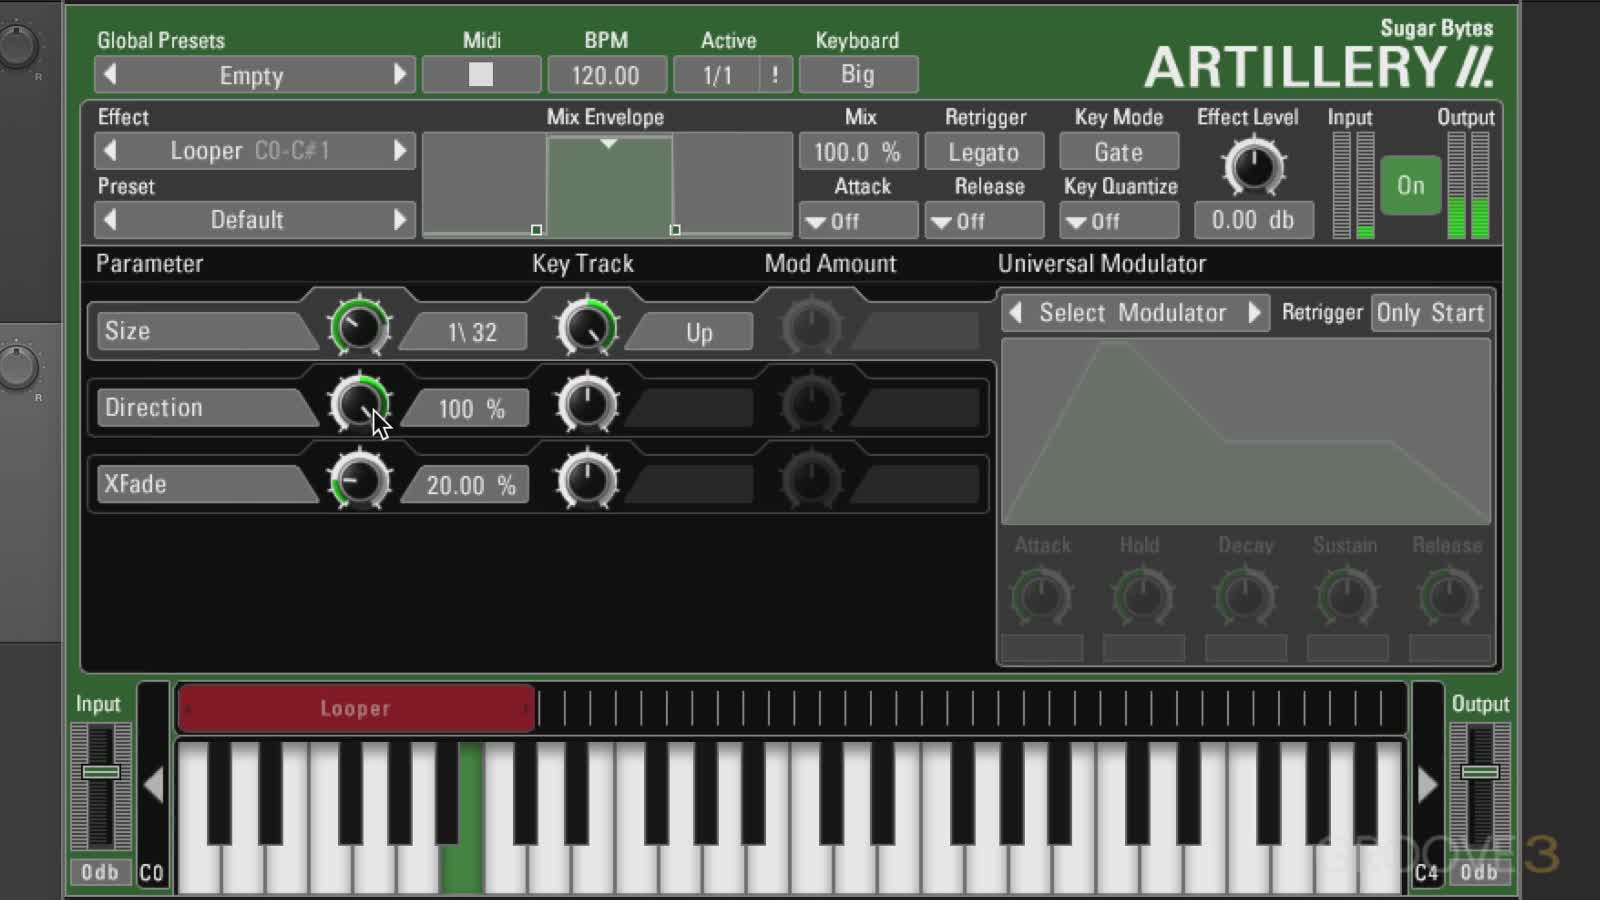1600x900 pixels.
Task: Click the Effect Level knob
Action: [1253, 167]
